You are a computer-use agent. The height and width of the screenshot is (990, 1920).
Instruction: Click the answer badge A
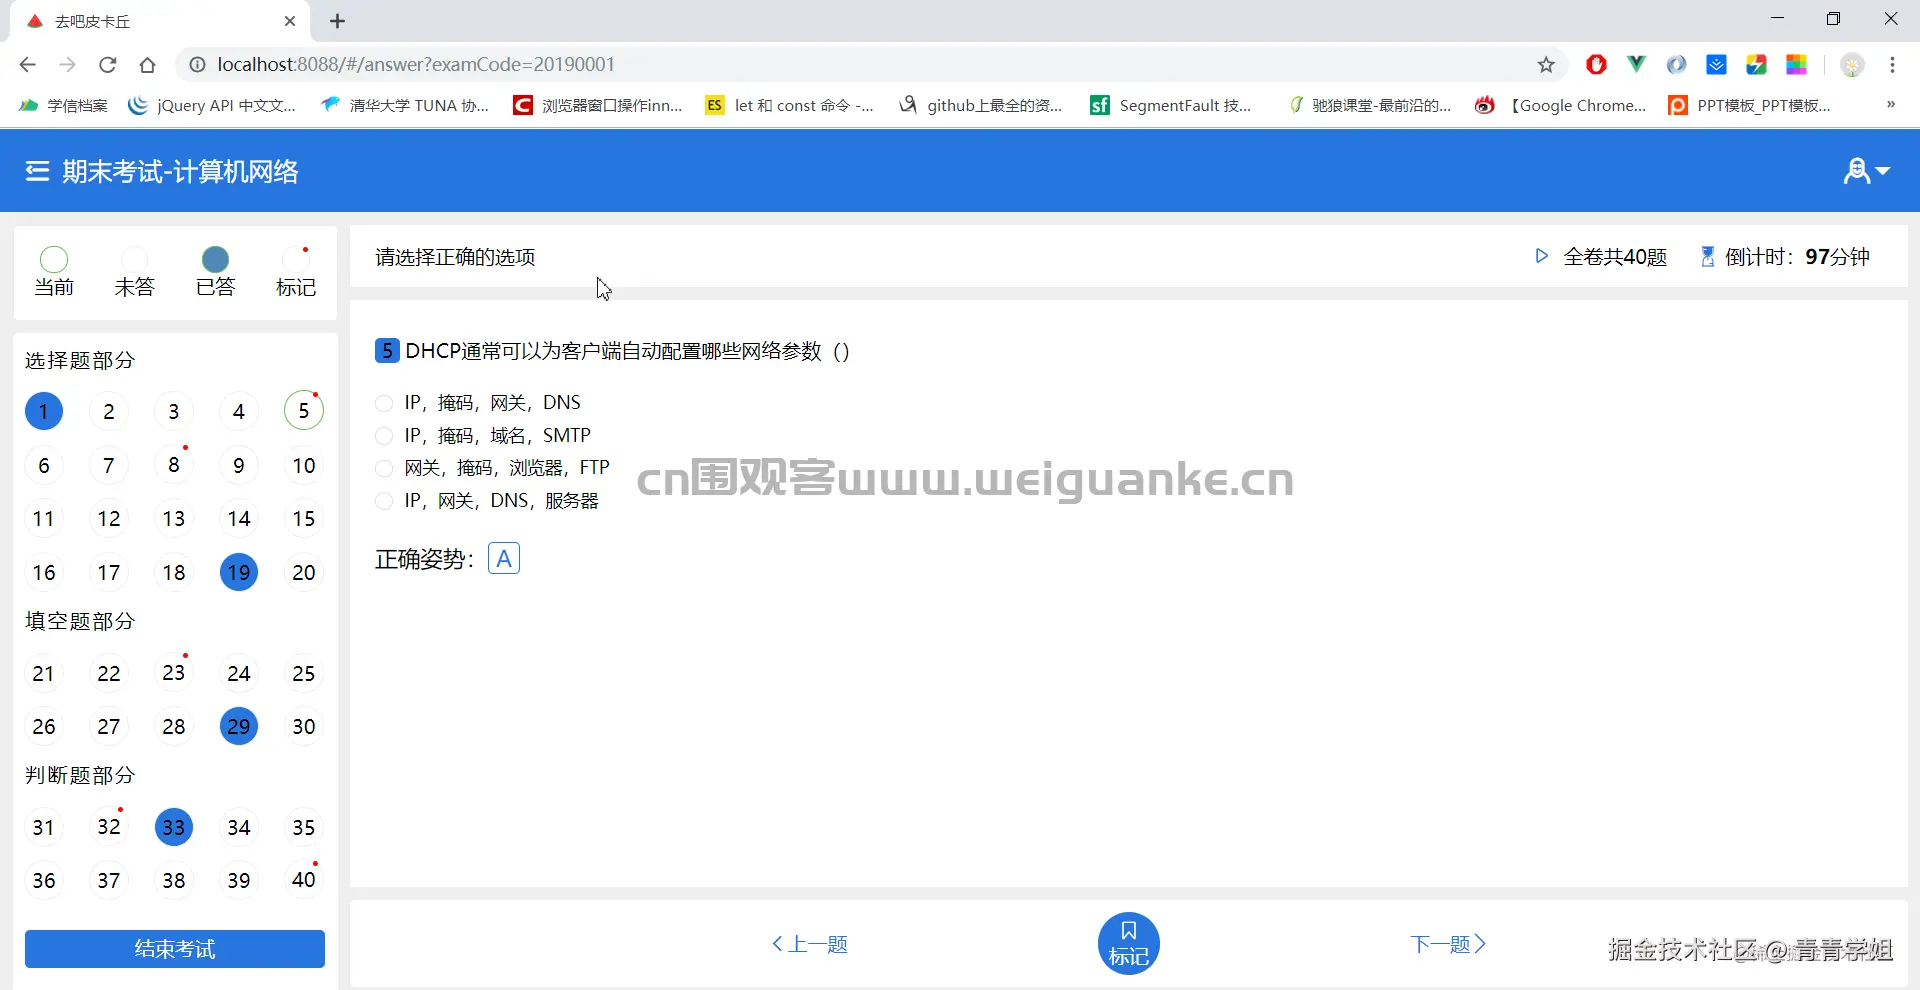pos(504,558)
